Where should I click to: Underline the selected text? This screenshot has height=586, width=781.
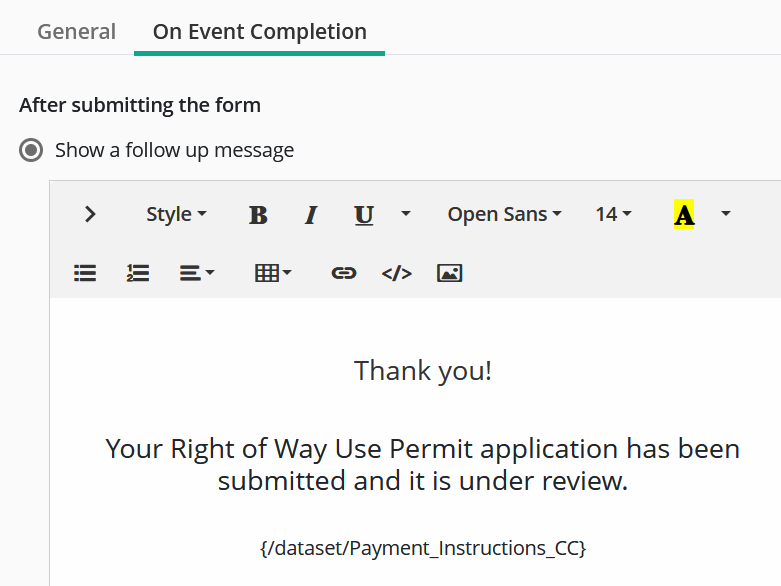tap(364, 215)
